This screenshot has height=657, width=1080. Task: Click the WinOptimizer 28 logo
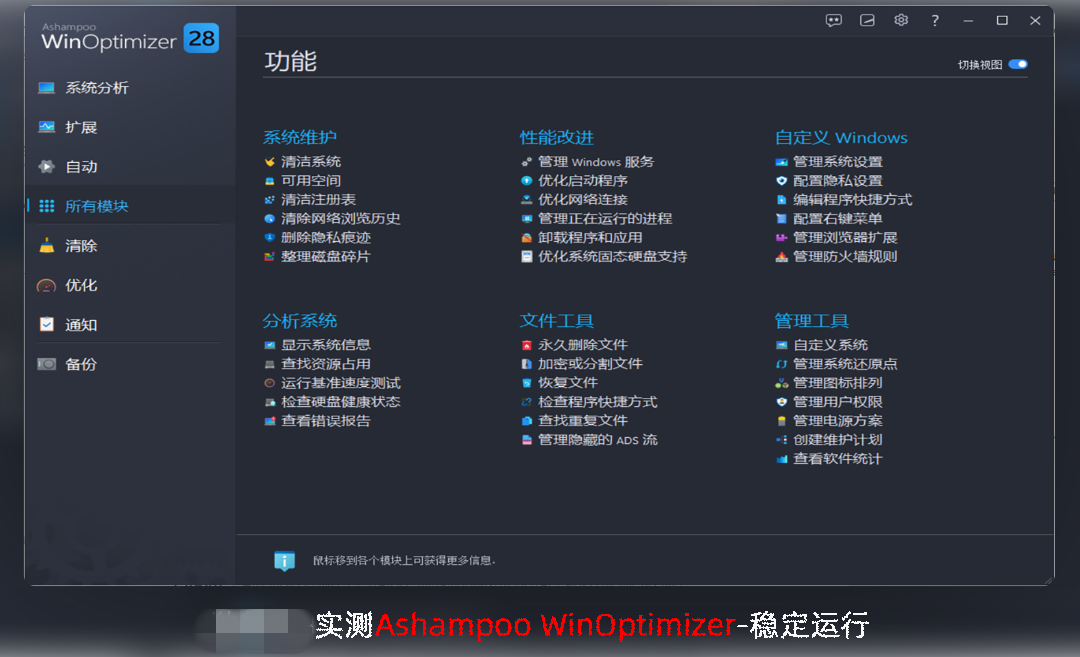(129, 38)
